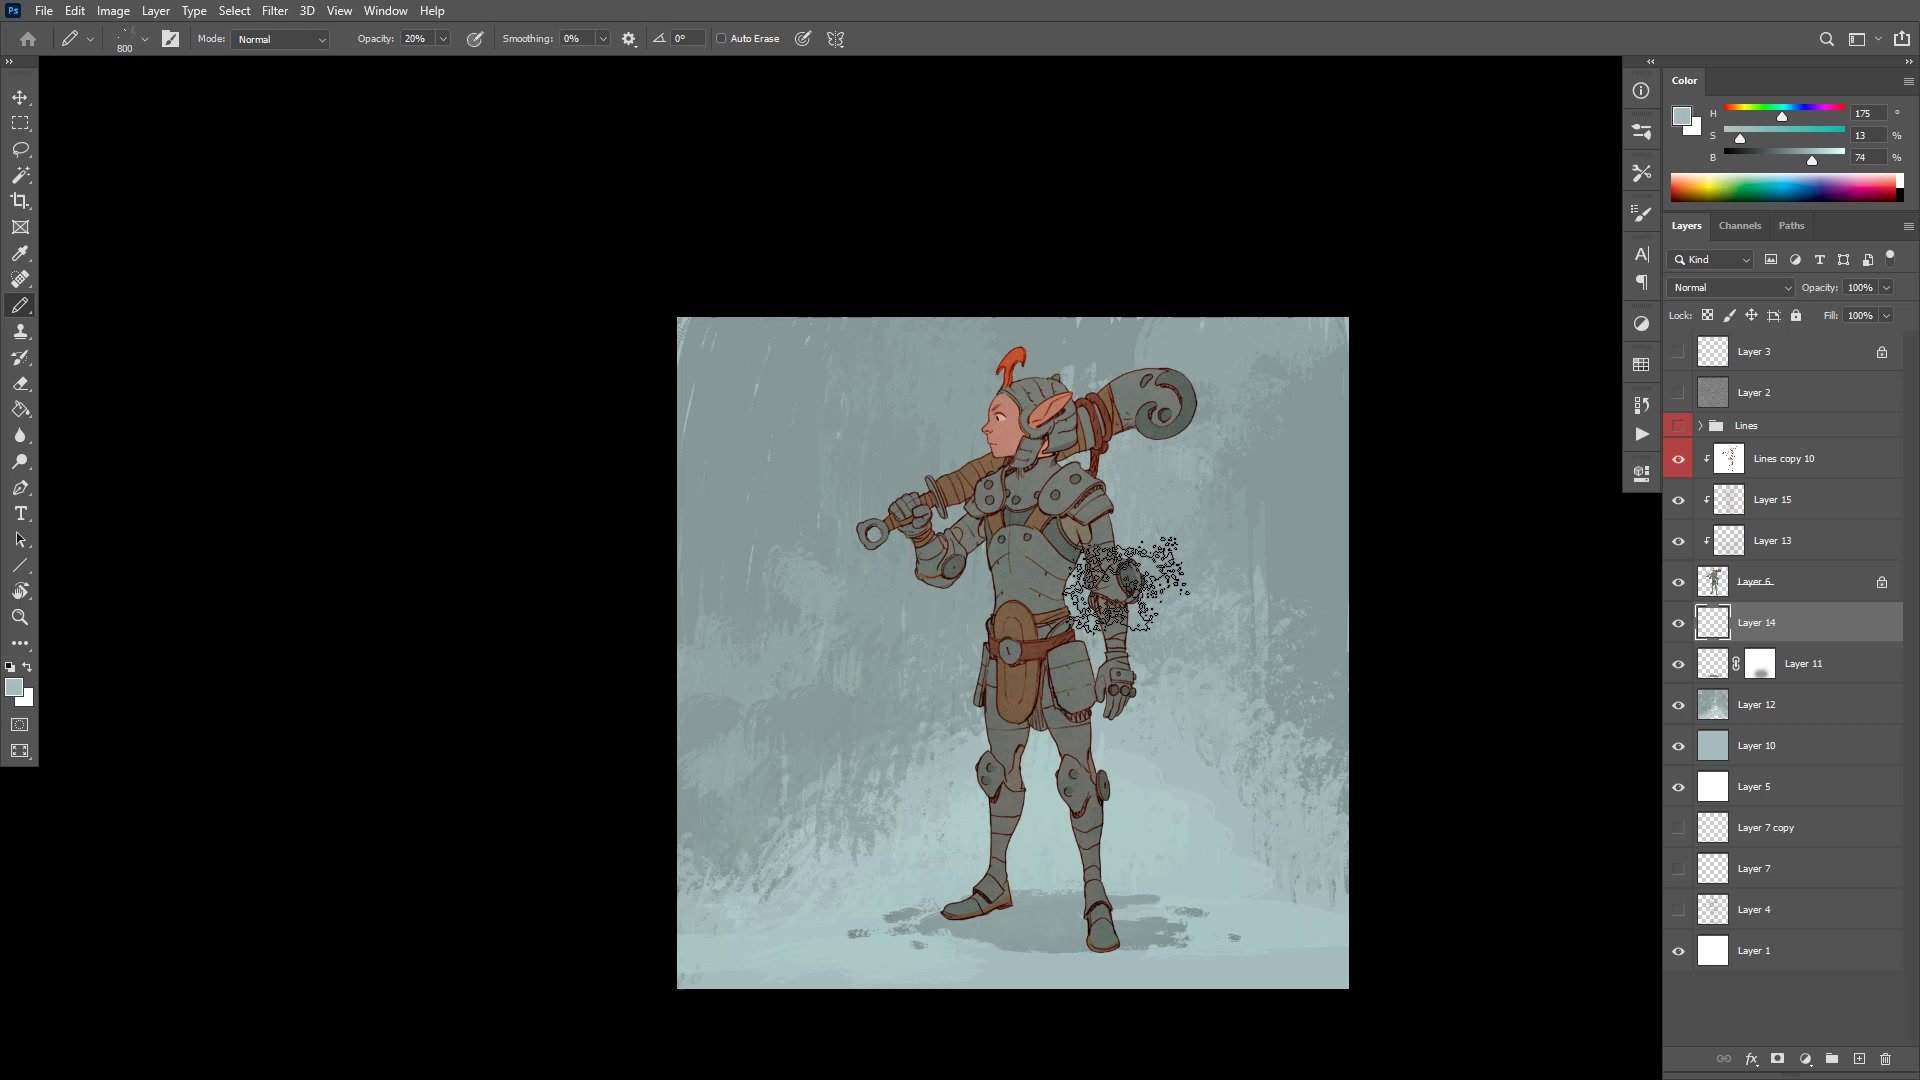Switch to the Channels tab
Viewport: 1920px width, 1080px height.
click(x=1739, y=226)
